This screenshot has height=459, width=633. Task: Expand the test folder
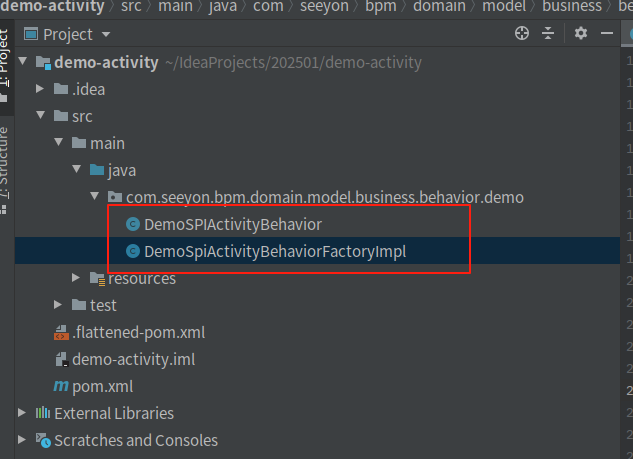[x=58, y=305]
